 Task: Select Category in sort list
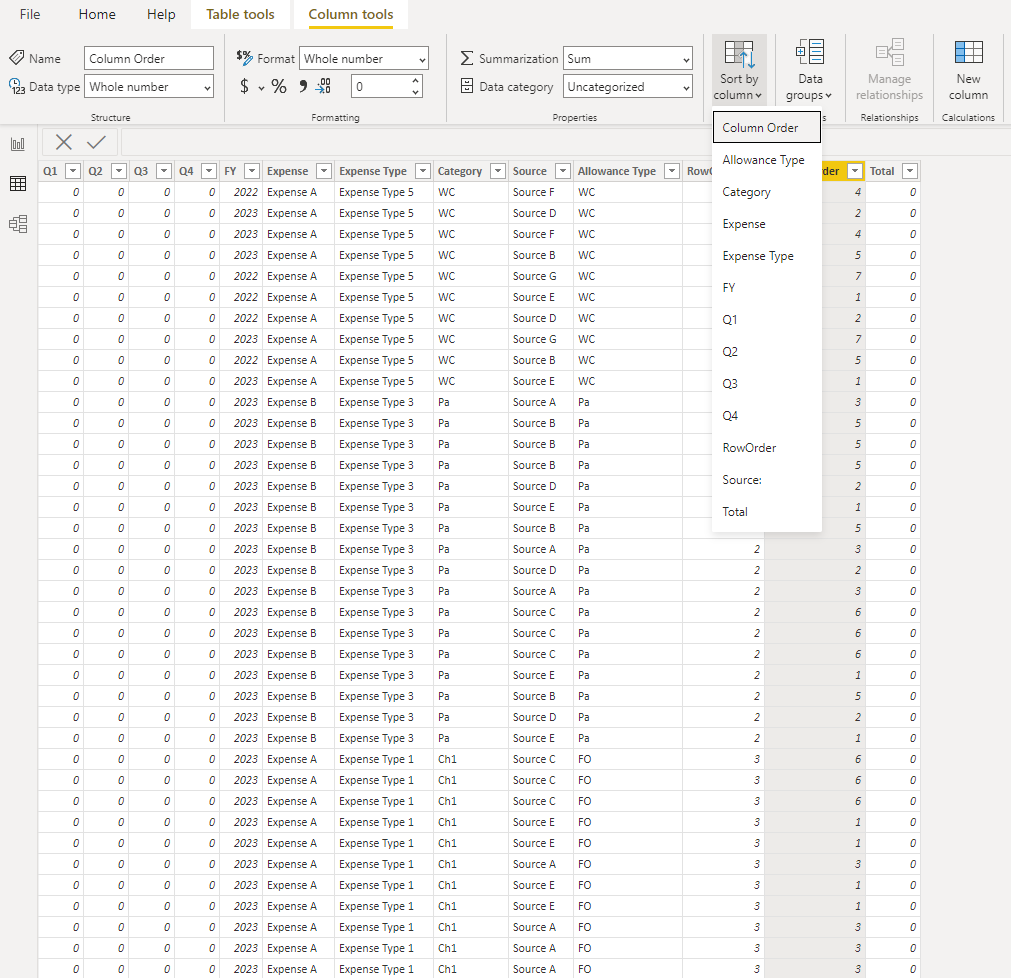[767, 191]
